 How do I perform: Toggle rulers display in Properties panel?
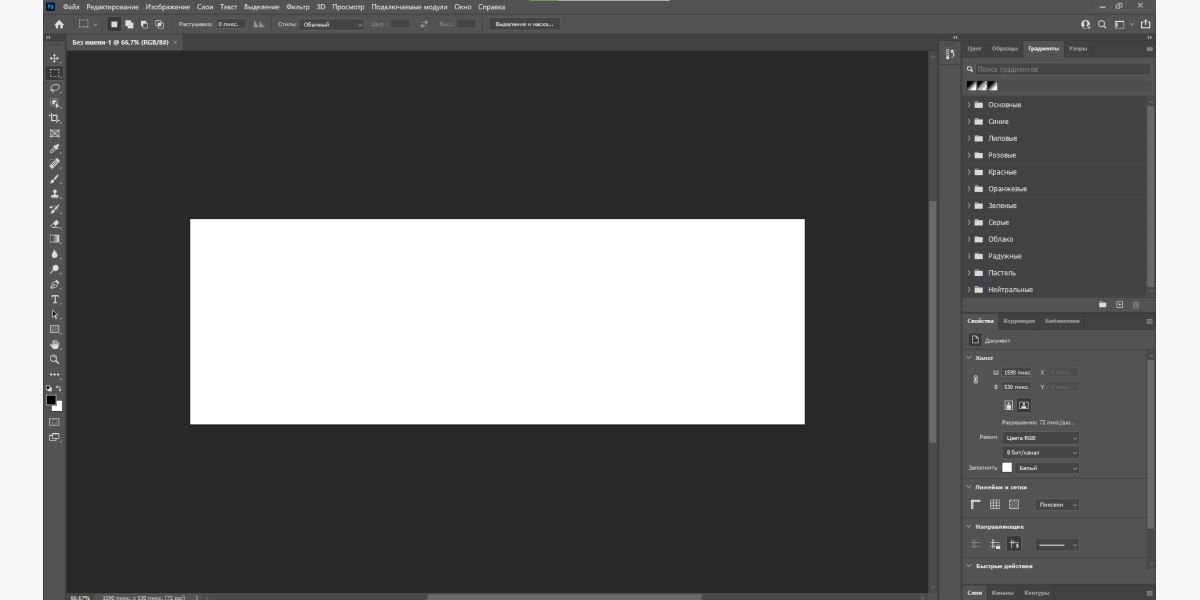(x=976, y=504)
